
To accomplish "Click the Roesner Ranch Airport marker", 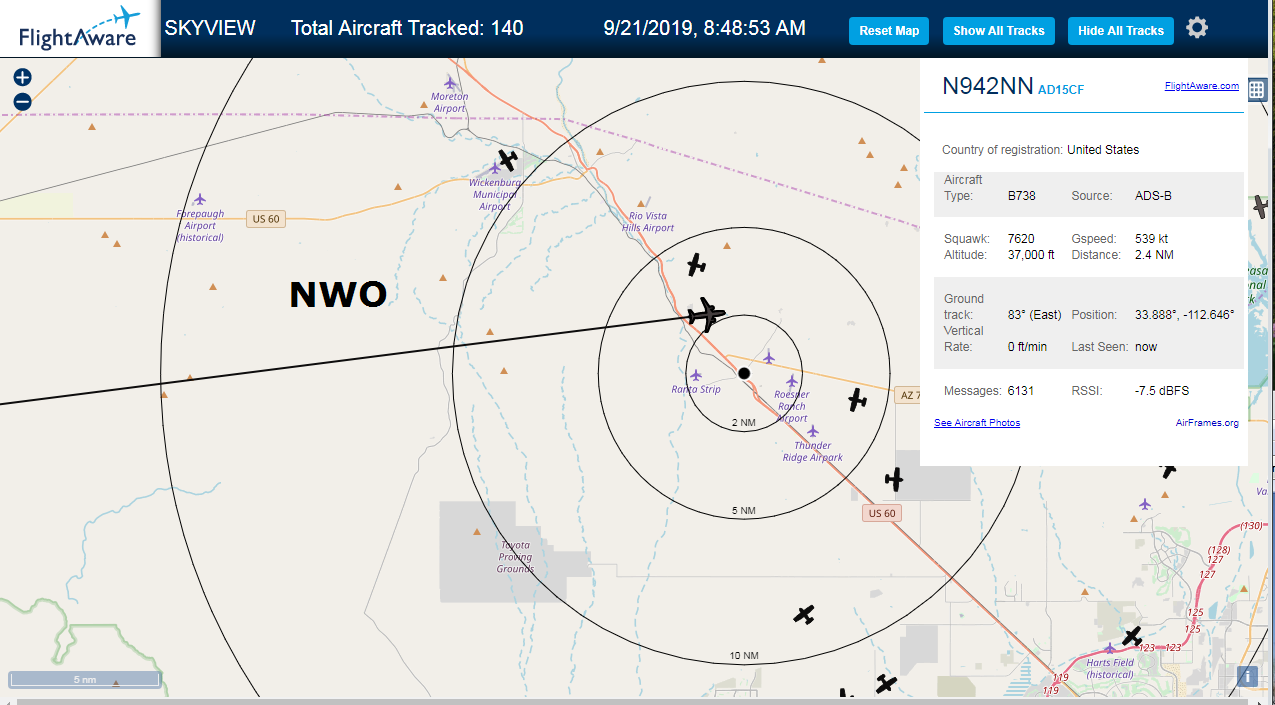I will pos(792,381).
